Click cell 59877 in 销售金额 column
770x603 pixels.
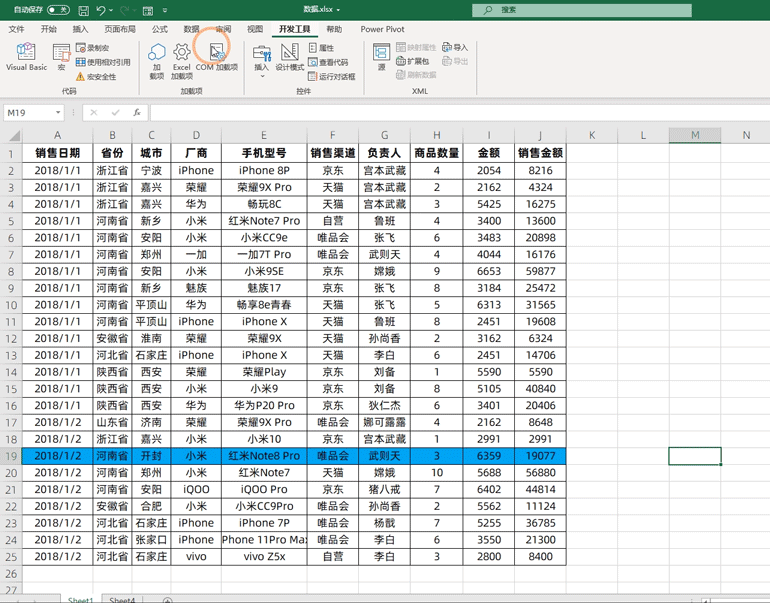pos(540,272)
